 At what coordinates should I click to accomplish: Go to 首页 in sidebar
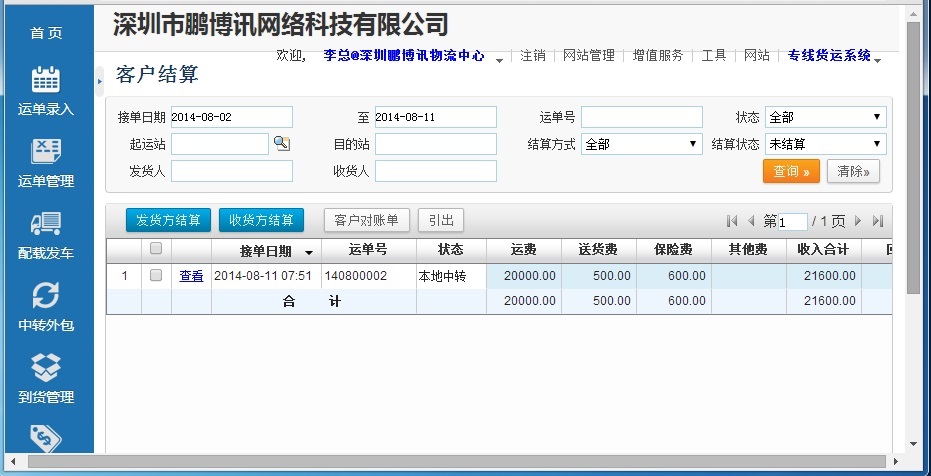(x=46, y=33)
